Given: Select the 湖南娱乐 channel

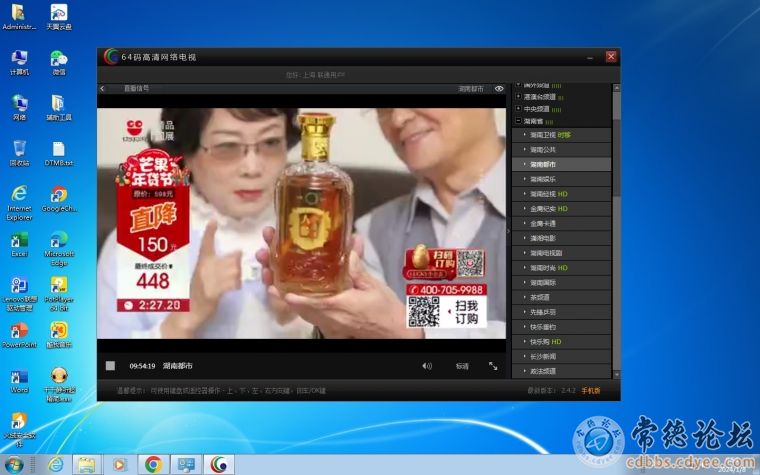Looking at the screenshot, I should (x=561, y=179).
